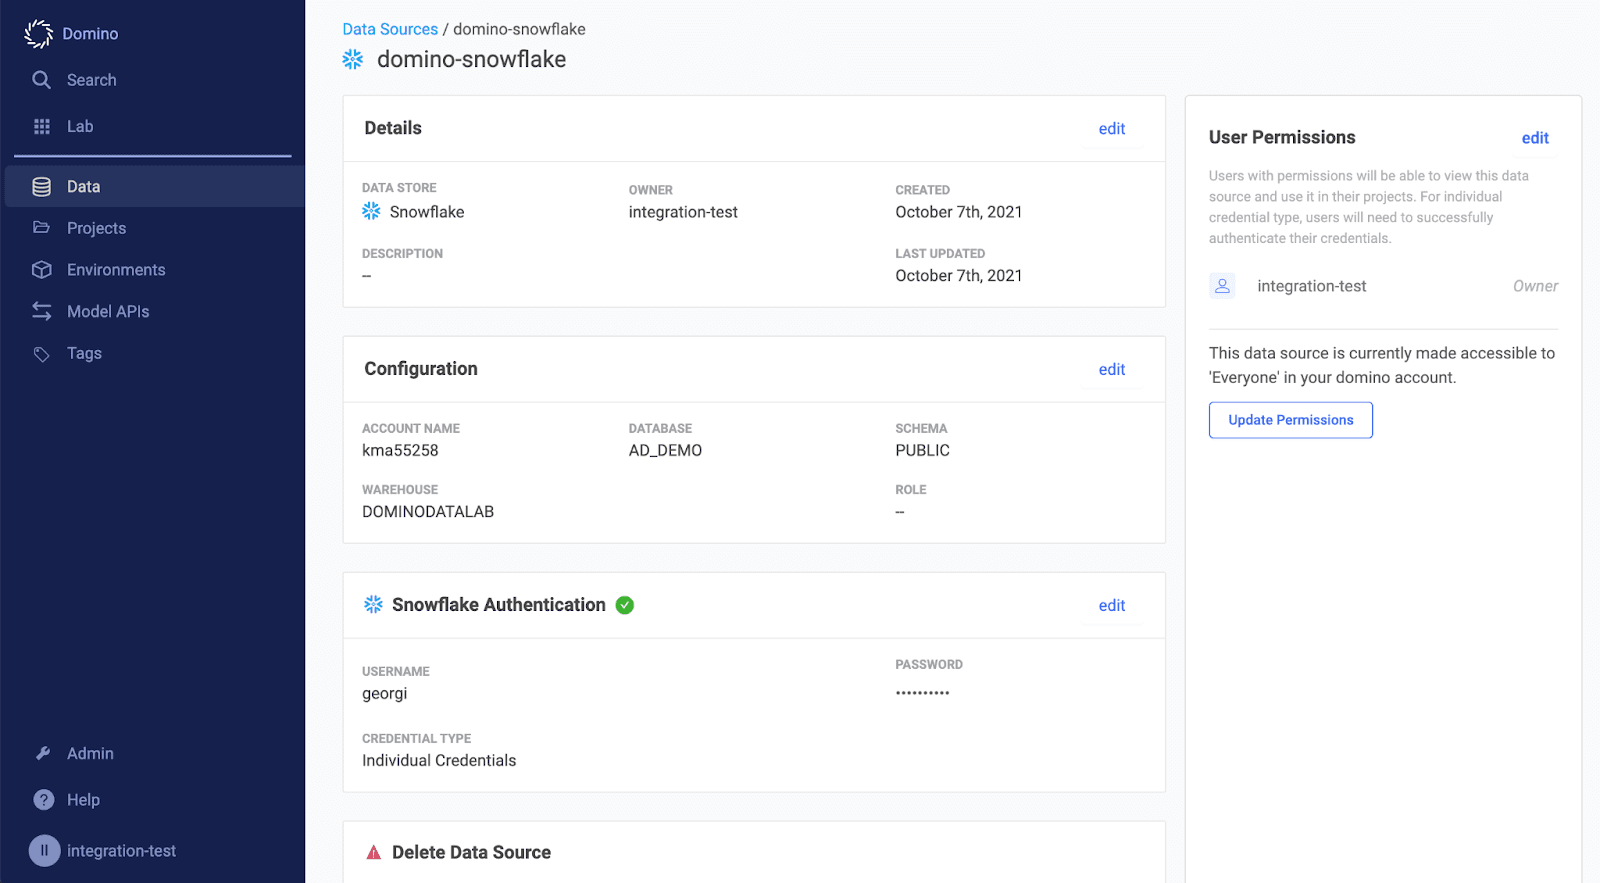Open Search via magnifier icon
The image size is (1600, 883).
41,80
